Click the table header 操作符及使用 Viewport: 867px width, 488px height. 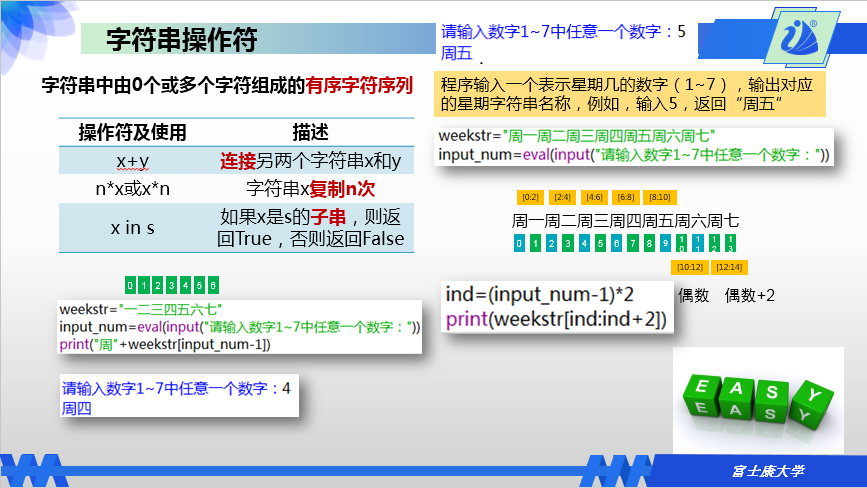point(132,133)
